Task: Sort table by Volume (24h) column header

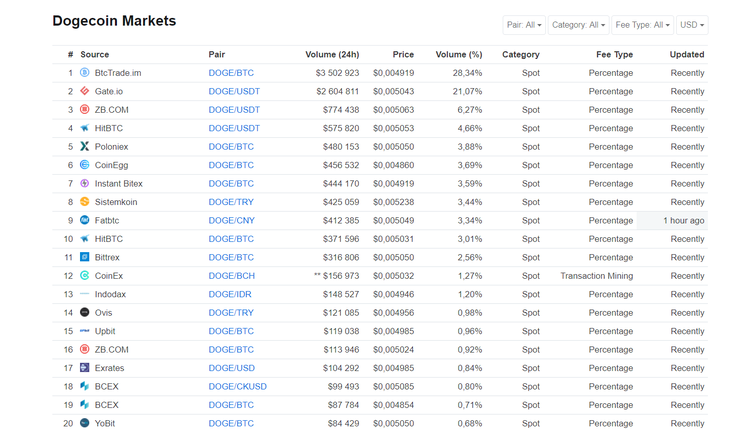Action: tap(332, 54)
